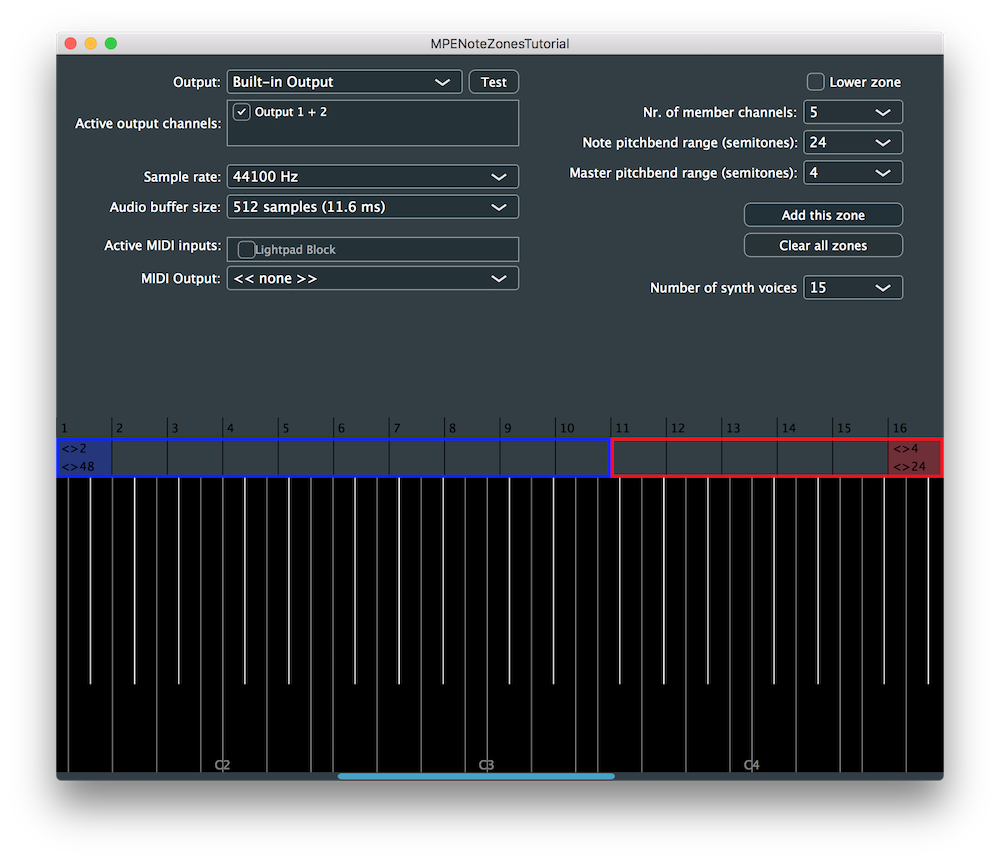The height and width of the screenshot is (861, 1000).
Task: Enable the Lightpad Block MIDI input
Action: pos(246,250)
